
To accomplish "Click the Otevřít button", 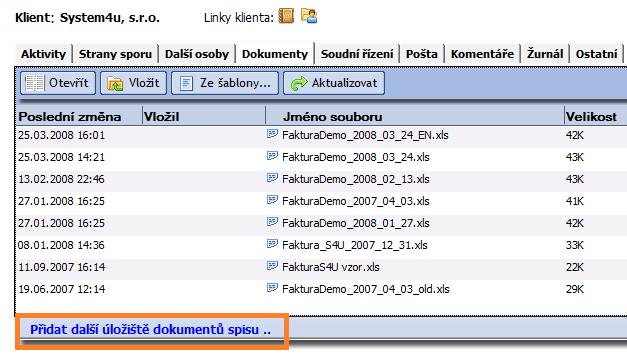I will pos(58,83).
